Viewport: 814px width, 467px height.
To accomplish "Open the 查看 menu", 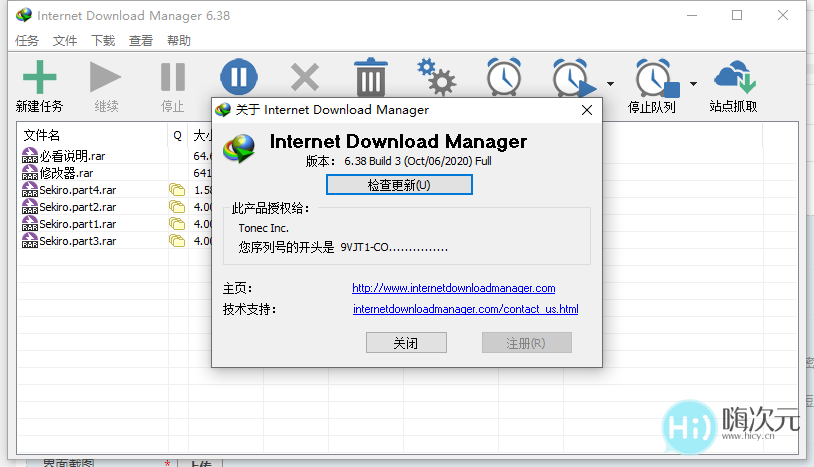I will point(141,40).
